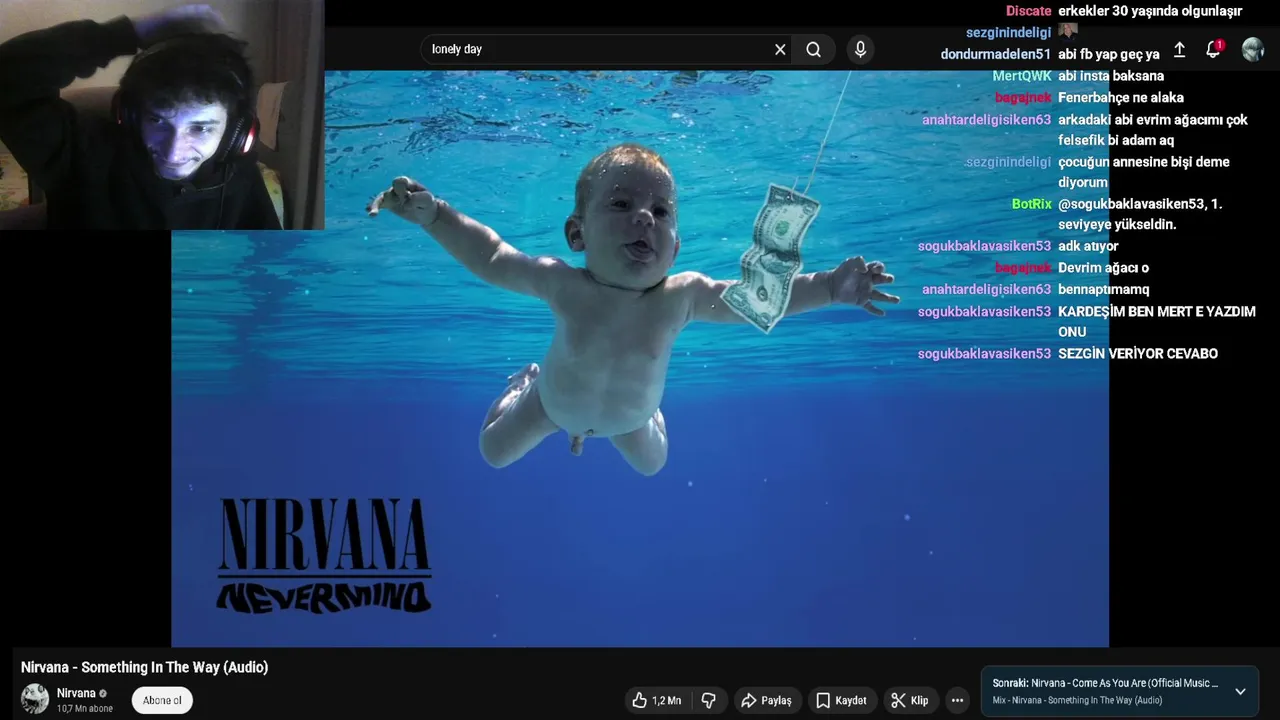Click chat message "bennaptımamq"
1280x720 pixels.
coord(1104,290)
